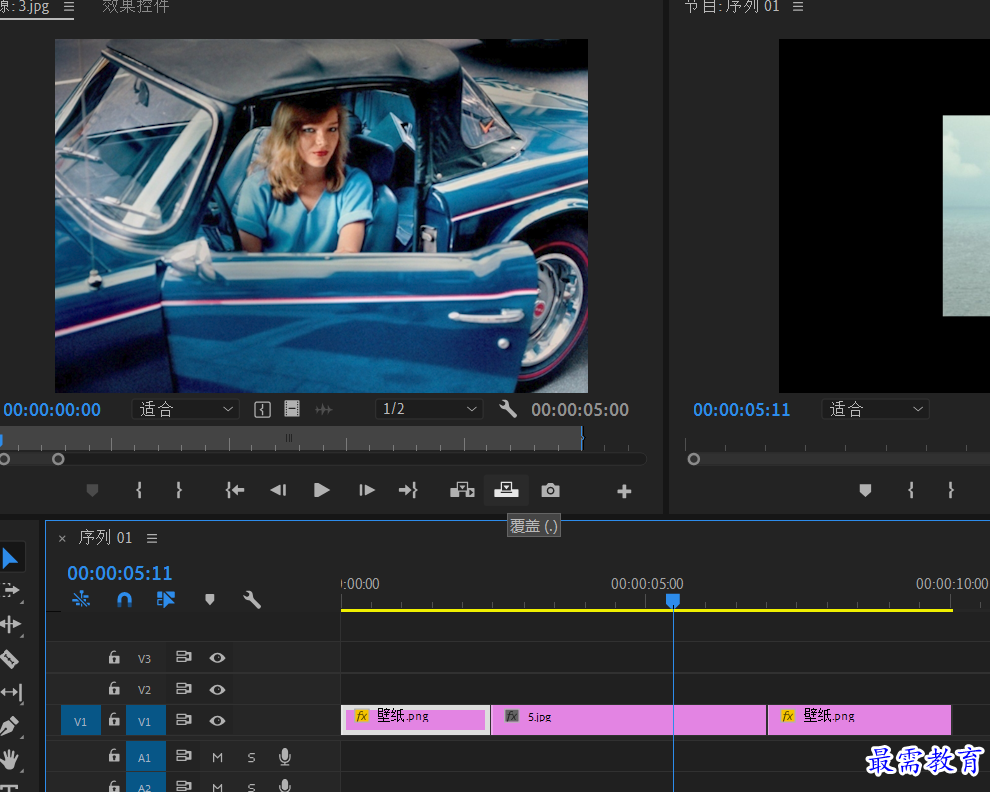Toggle lock on track V1

(x=114, y=719)
